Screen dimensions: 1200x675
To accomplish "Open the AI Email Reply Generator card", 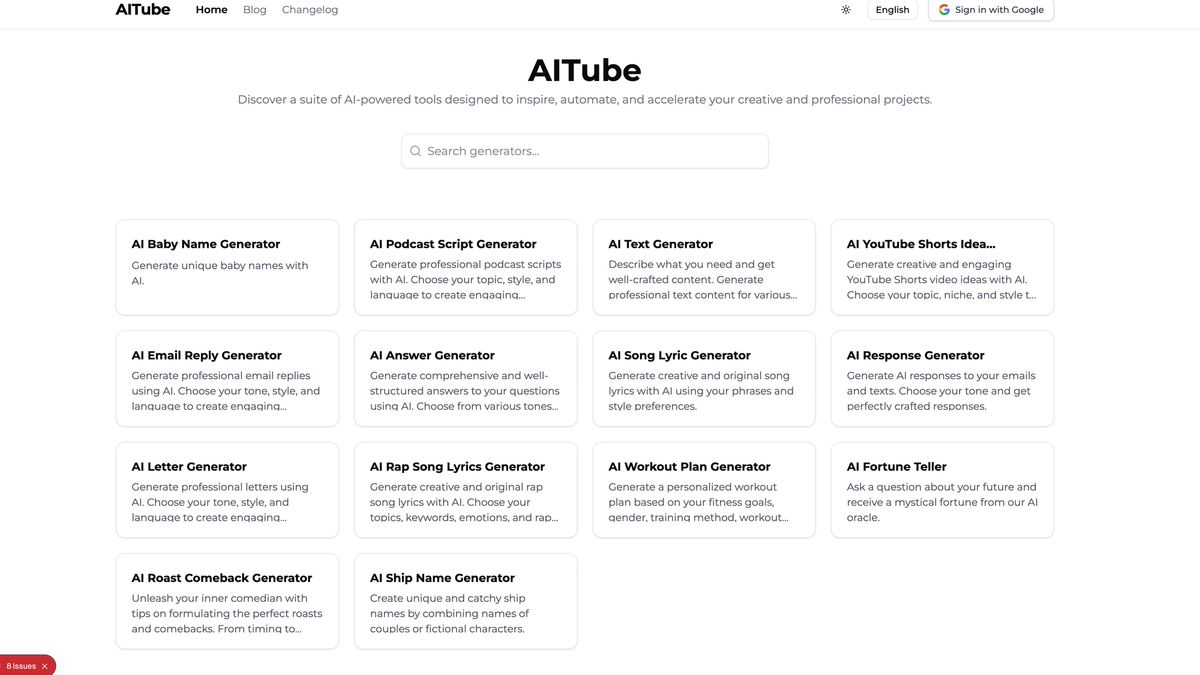I will (x=227, y=379).
